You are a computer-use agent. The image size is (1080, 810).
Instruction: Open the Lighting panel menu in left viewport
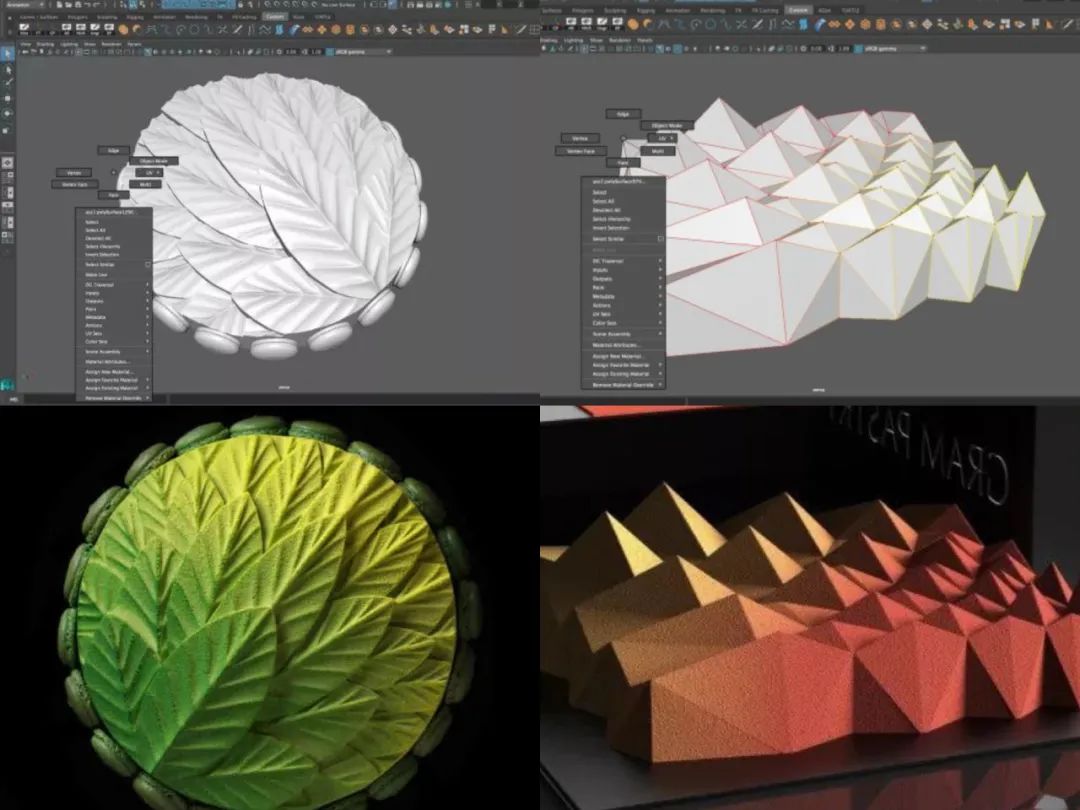[69, 44]
